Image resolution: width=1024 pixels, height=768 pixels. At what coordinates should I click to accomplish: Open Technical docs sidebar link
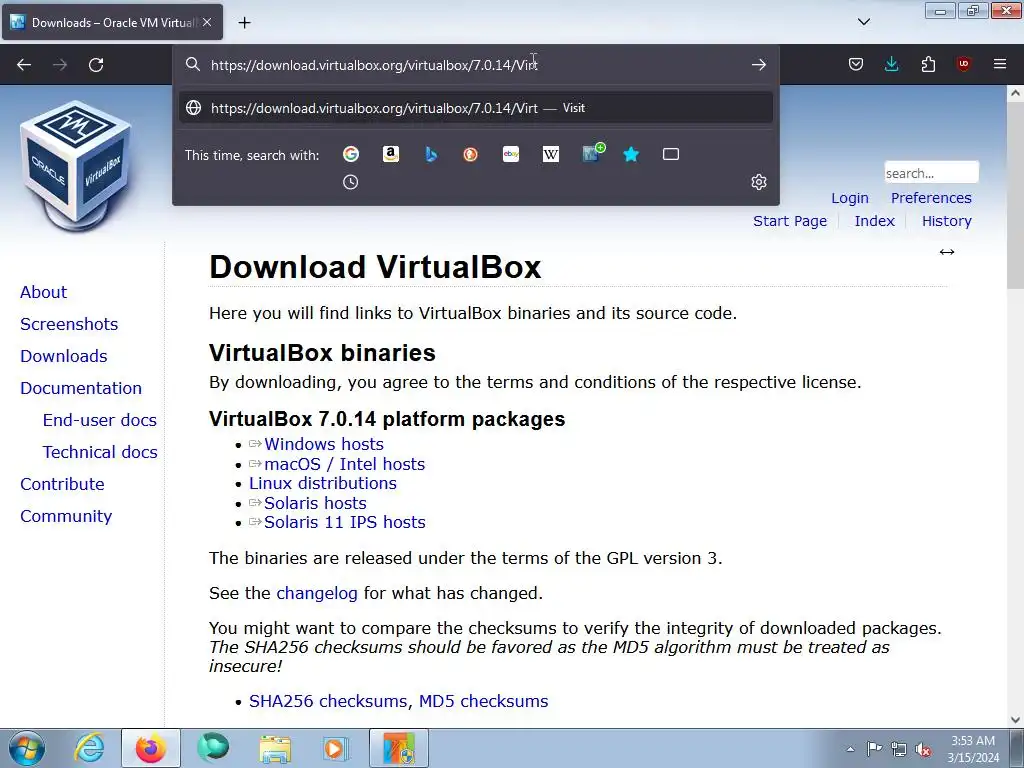(x=100, y=452)
